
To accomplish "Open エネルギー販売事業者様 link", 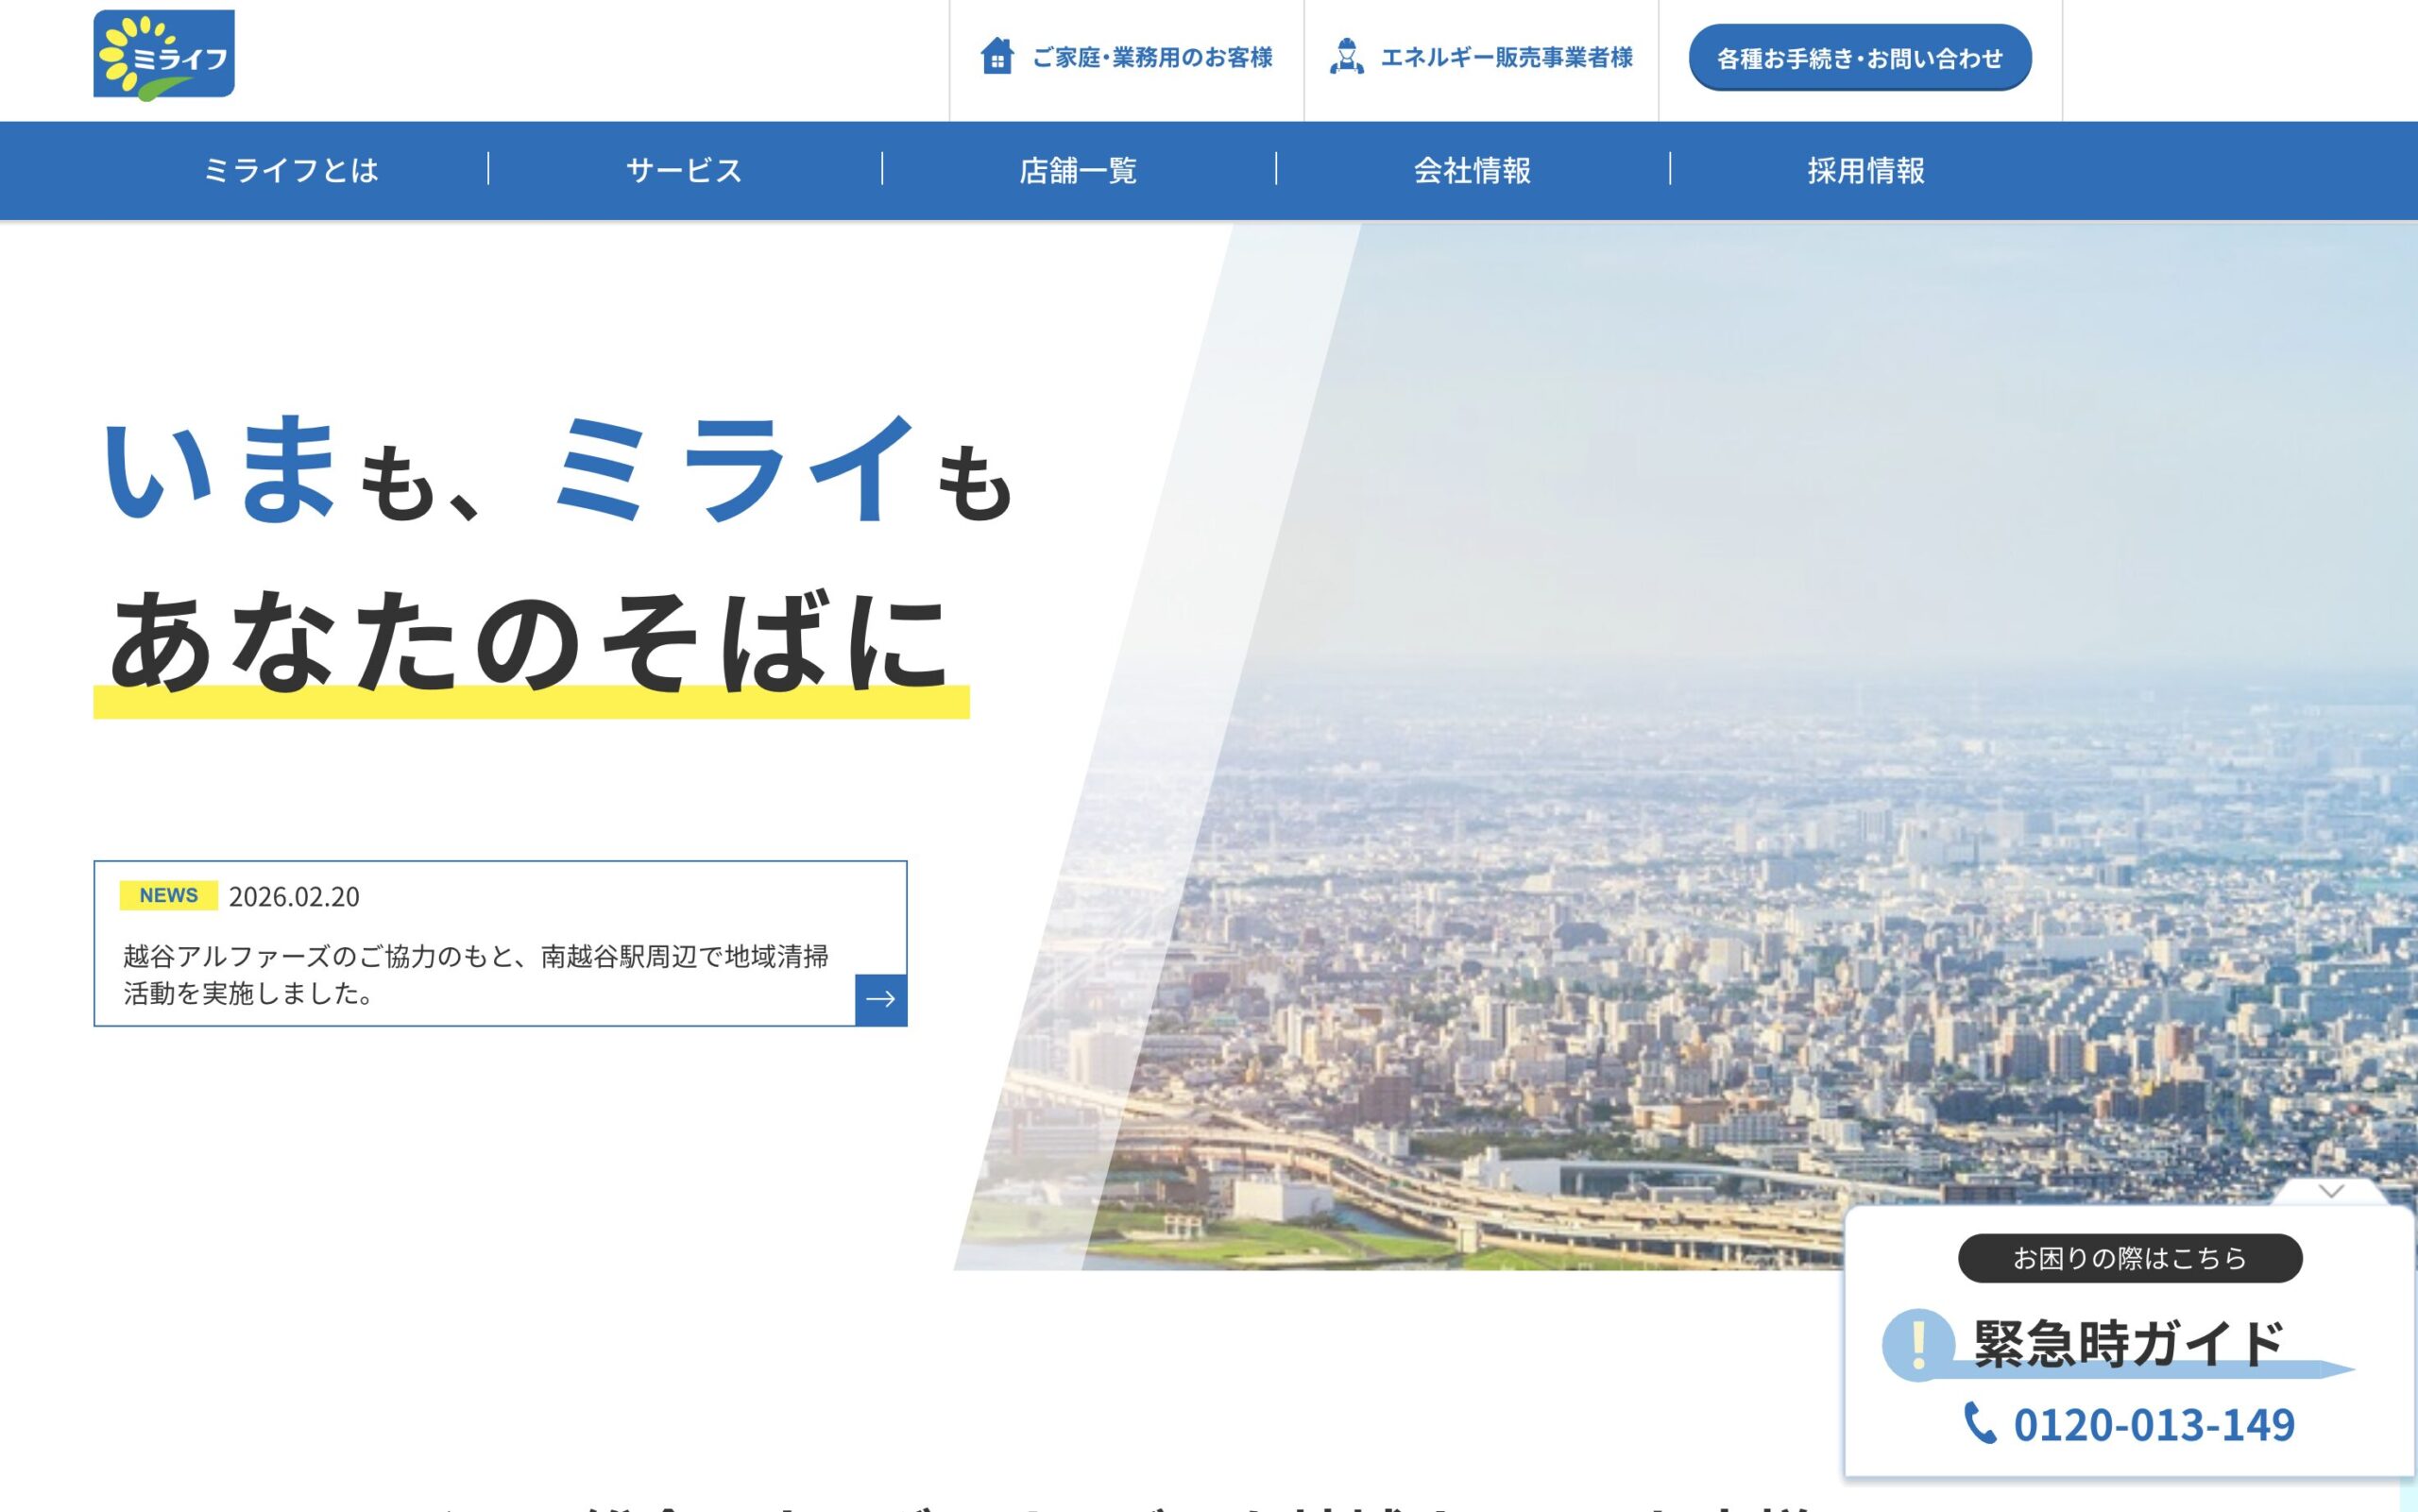I will point(1506,58).
